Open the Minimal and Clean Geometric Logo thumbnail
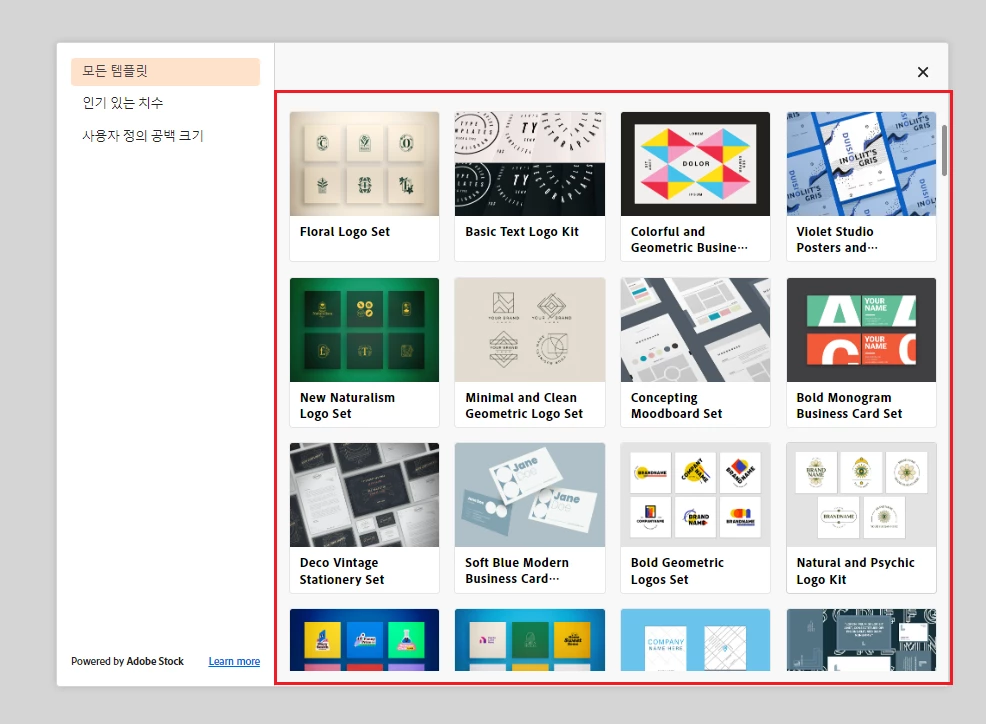Image resolution: width=986 pixels, height=724 pixels. tap(530, 330)
